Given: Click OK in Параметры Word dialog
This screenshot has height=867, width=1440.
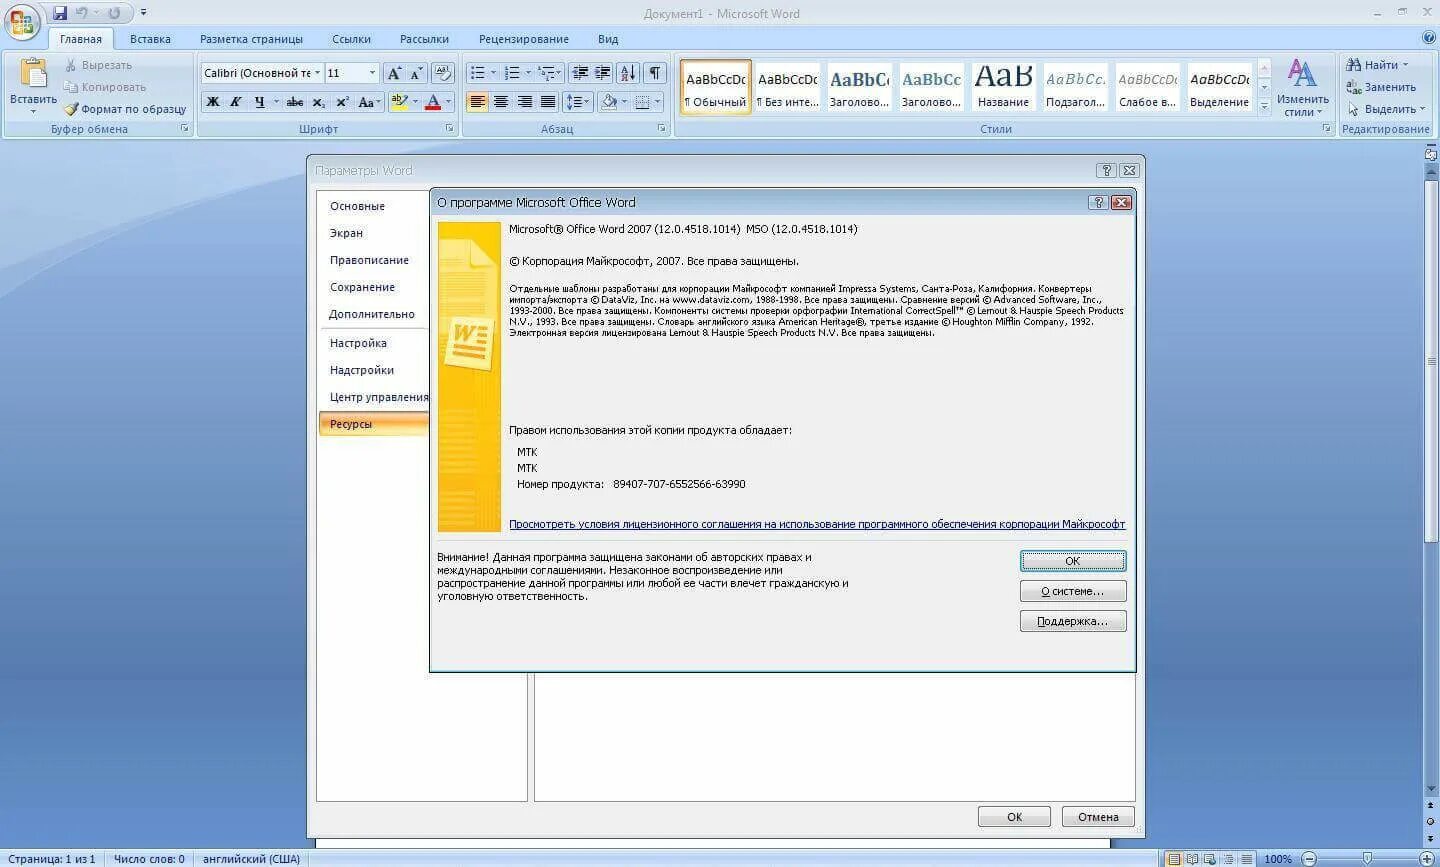Looking at the screenshot, I should pos(1014,817).
